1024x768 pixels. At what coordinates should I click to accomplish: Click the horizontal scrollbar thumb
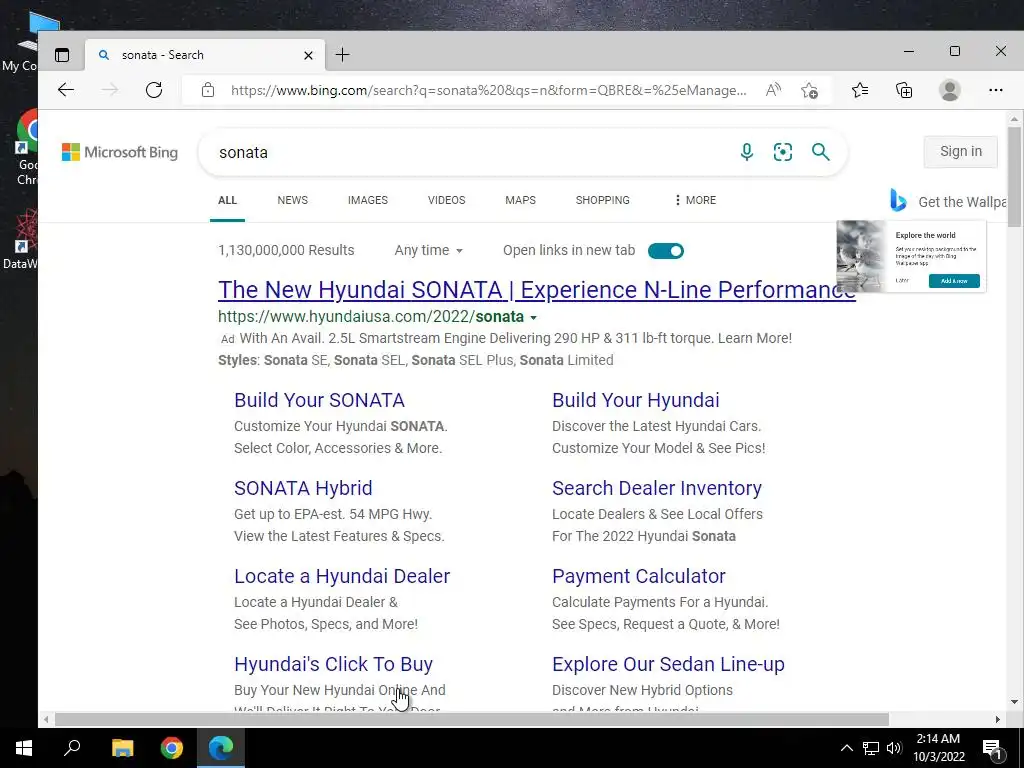pos(472,719)
